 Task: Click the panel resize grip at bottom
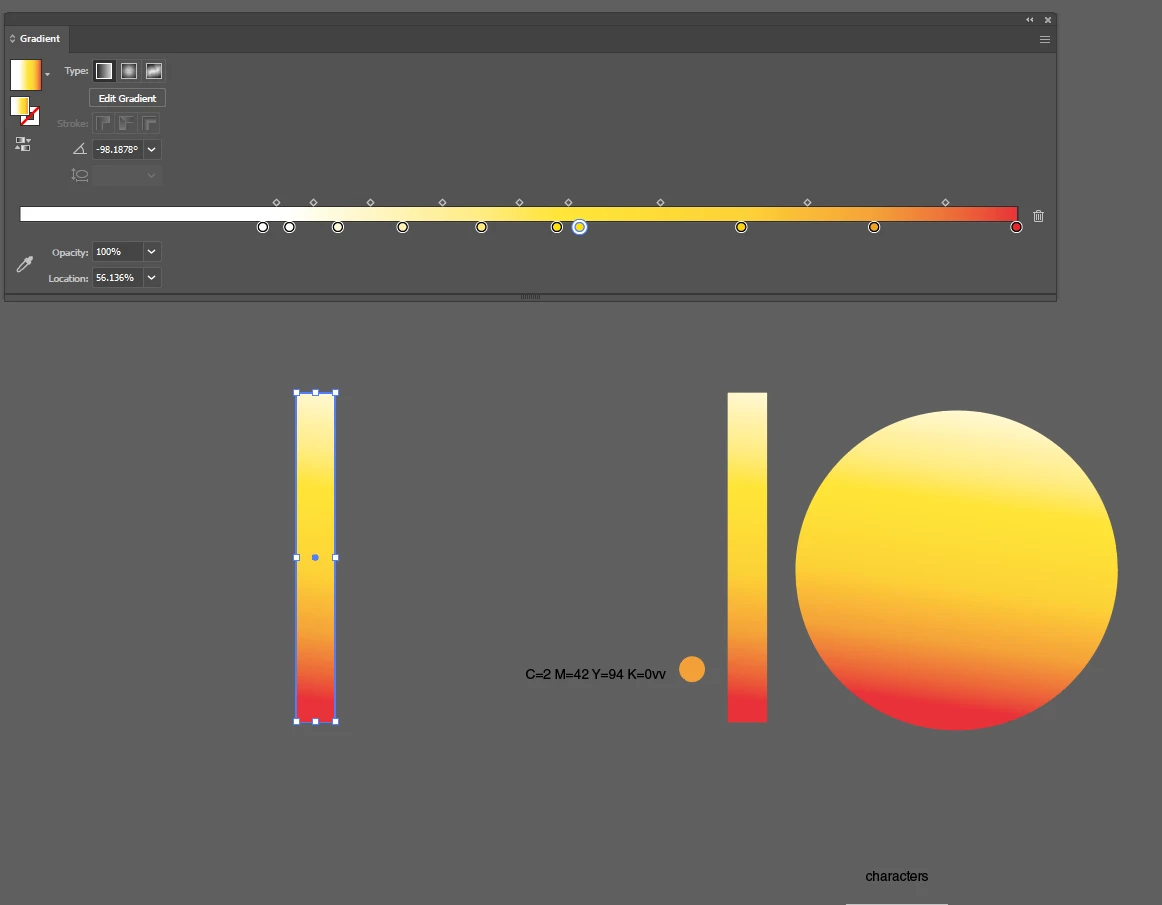tap(530, 296)
